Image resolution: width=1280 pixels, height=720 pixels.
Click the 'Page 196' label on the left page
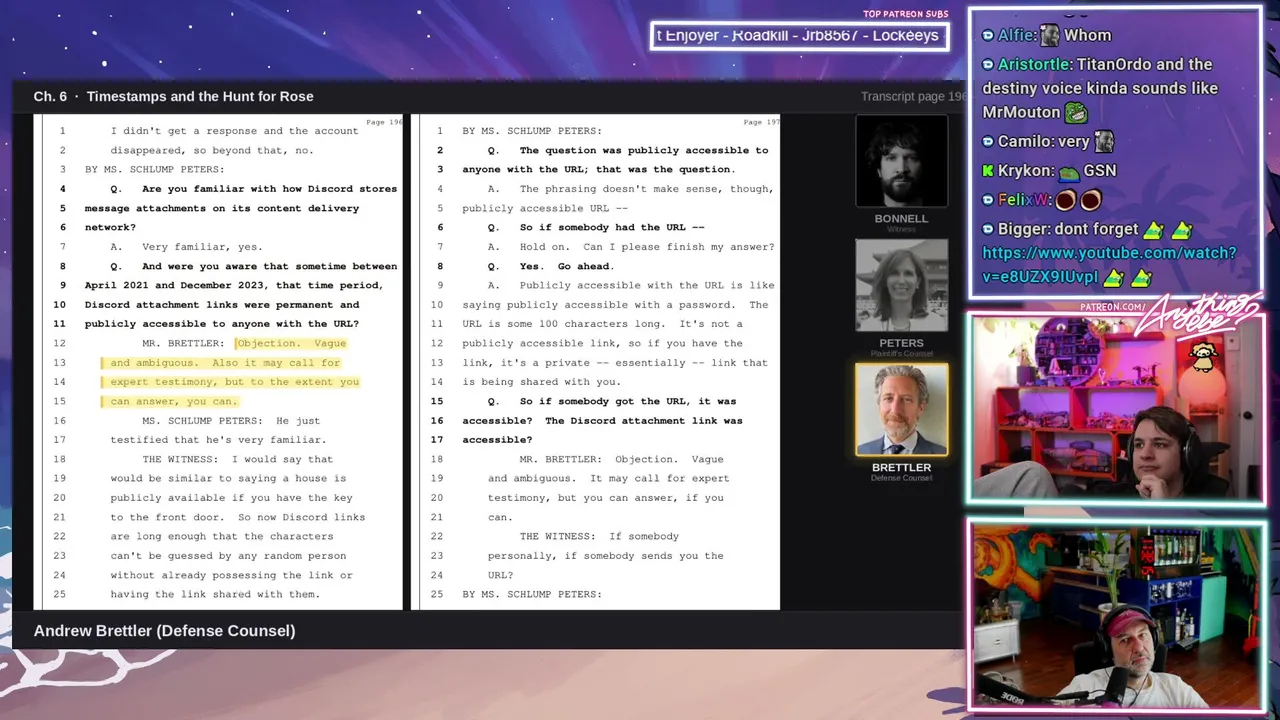point(384,122)
